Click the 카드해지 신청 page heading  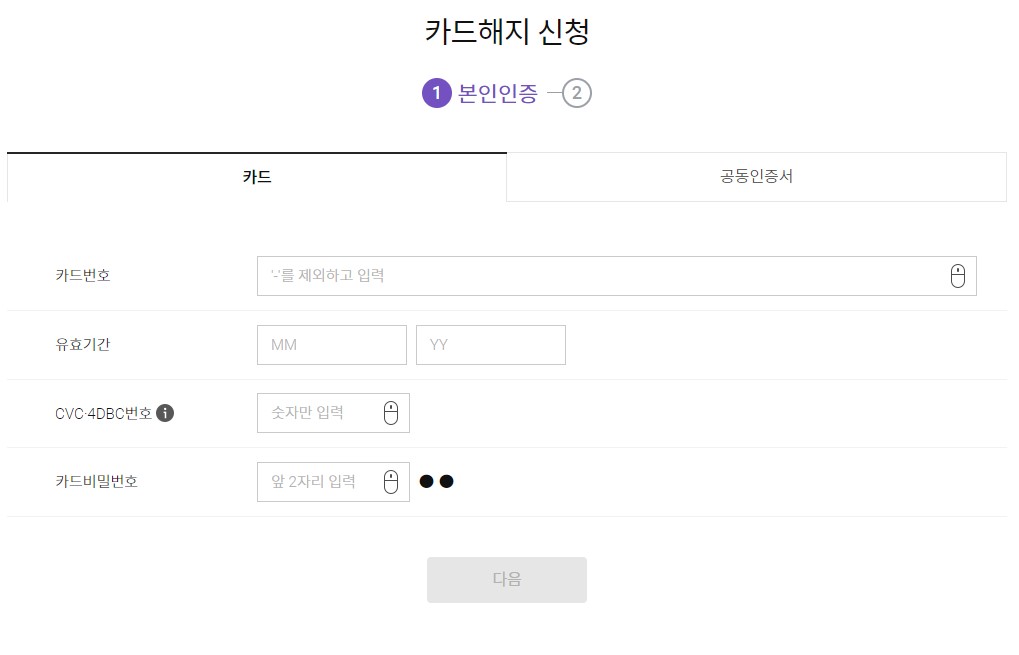point(508,32)
